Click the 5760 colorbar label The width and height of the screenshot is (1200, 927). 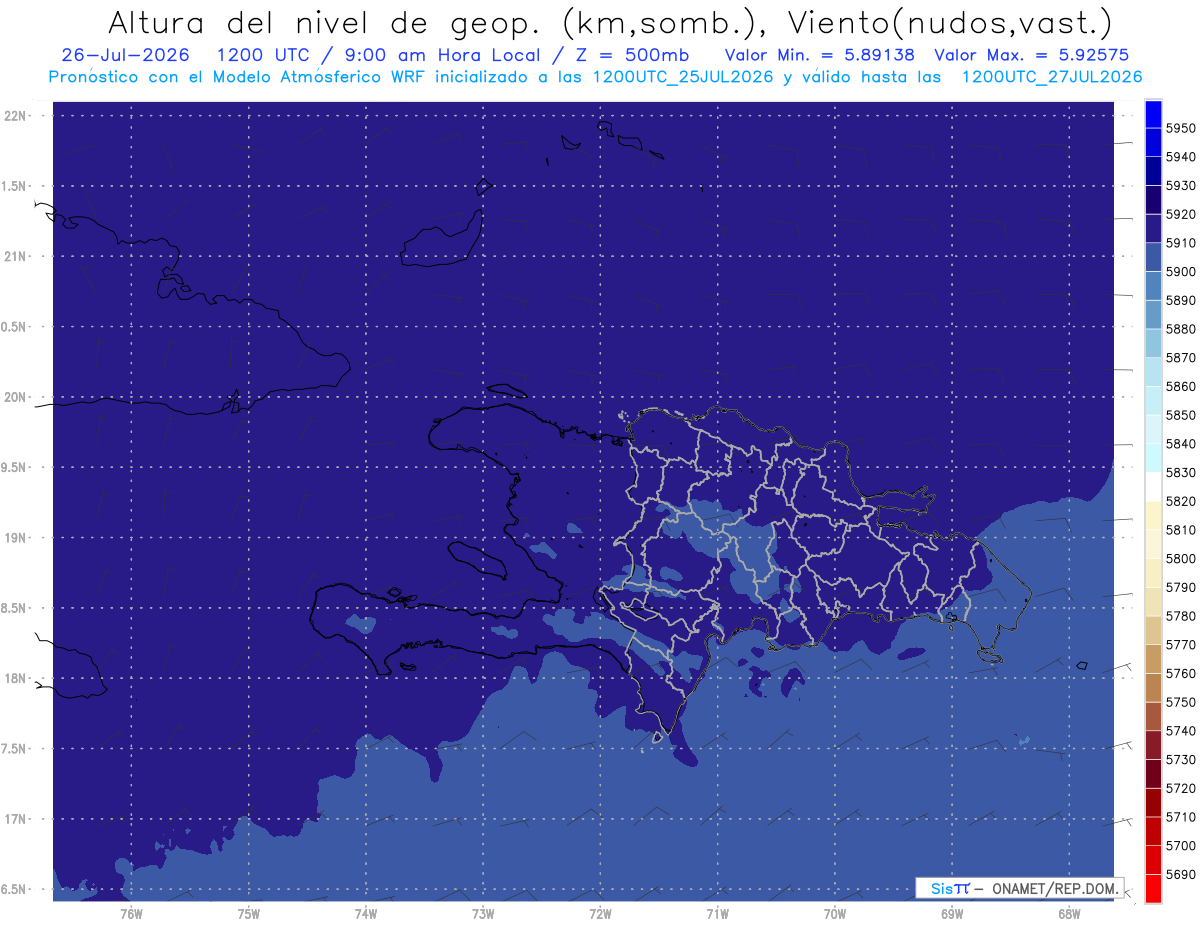(1180, 673)
